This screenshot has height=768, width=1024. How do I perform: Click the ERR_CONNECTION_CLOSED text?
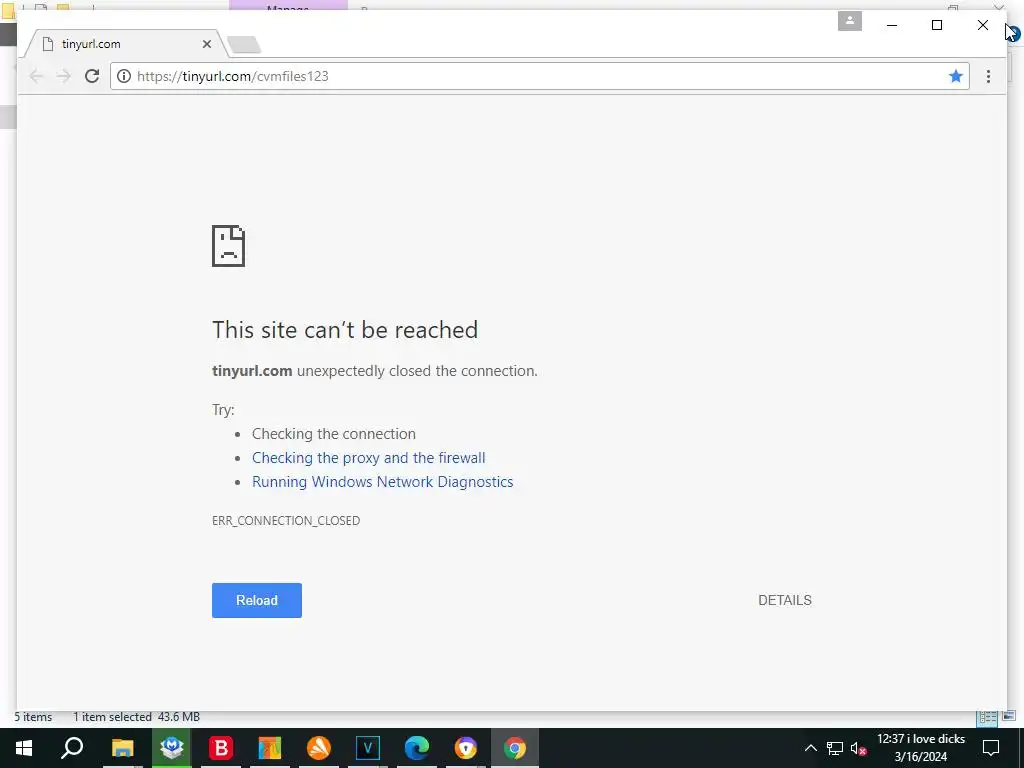click(x=286, y=520)
